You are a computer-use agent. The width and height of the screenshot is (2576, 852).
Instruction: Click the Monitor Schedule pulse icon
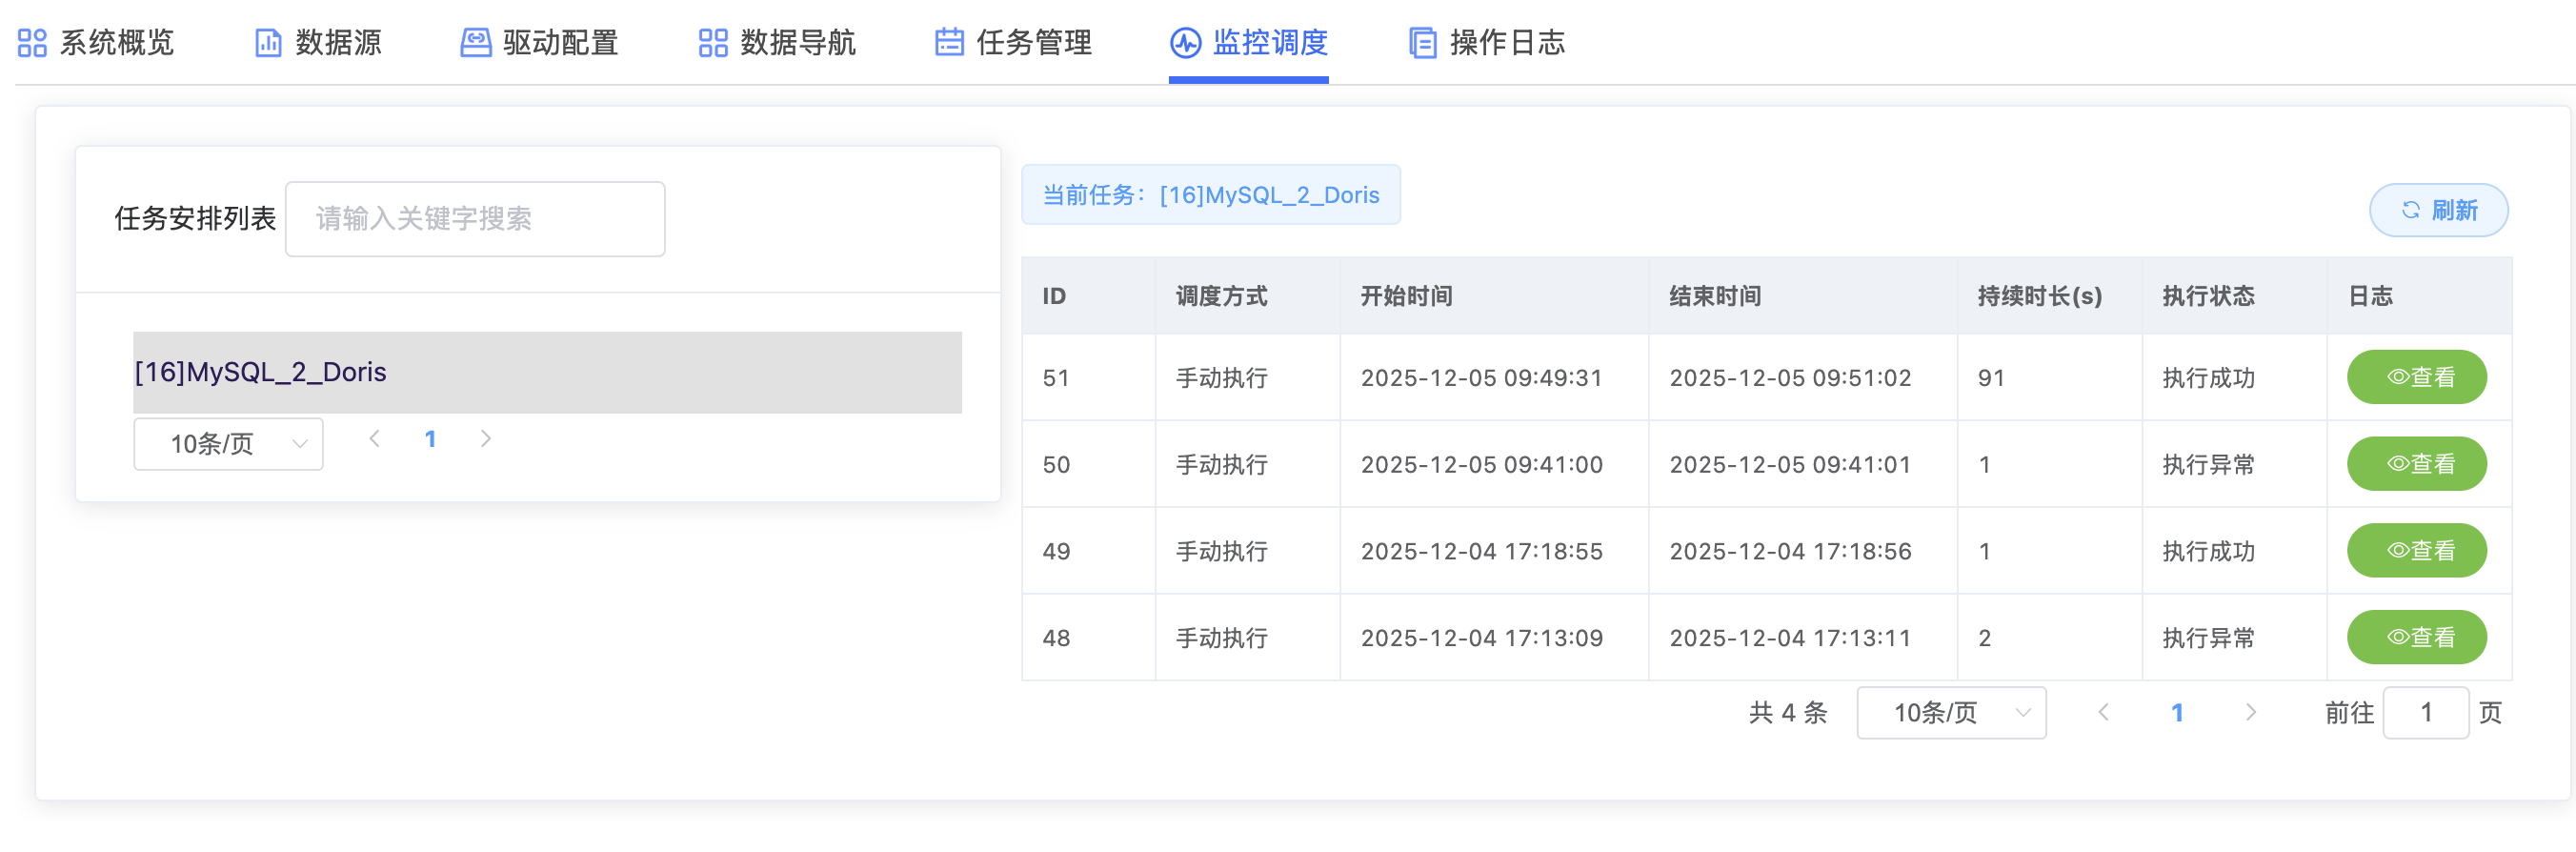pyautogui.click(x=1185, y=43)
